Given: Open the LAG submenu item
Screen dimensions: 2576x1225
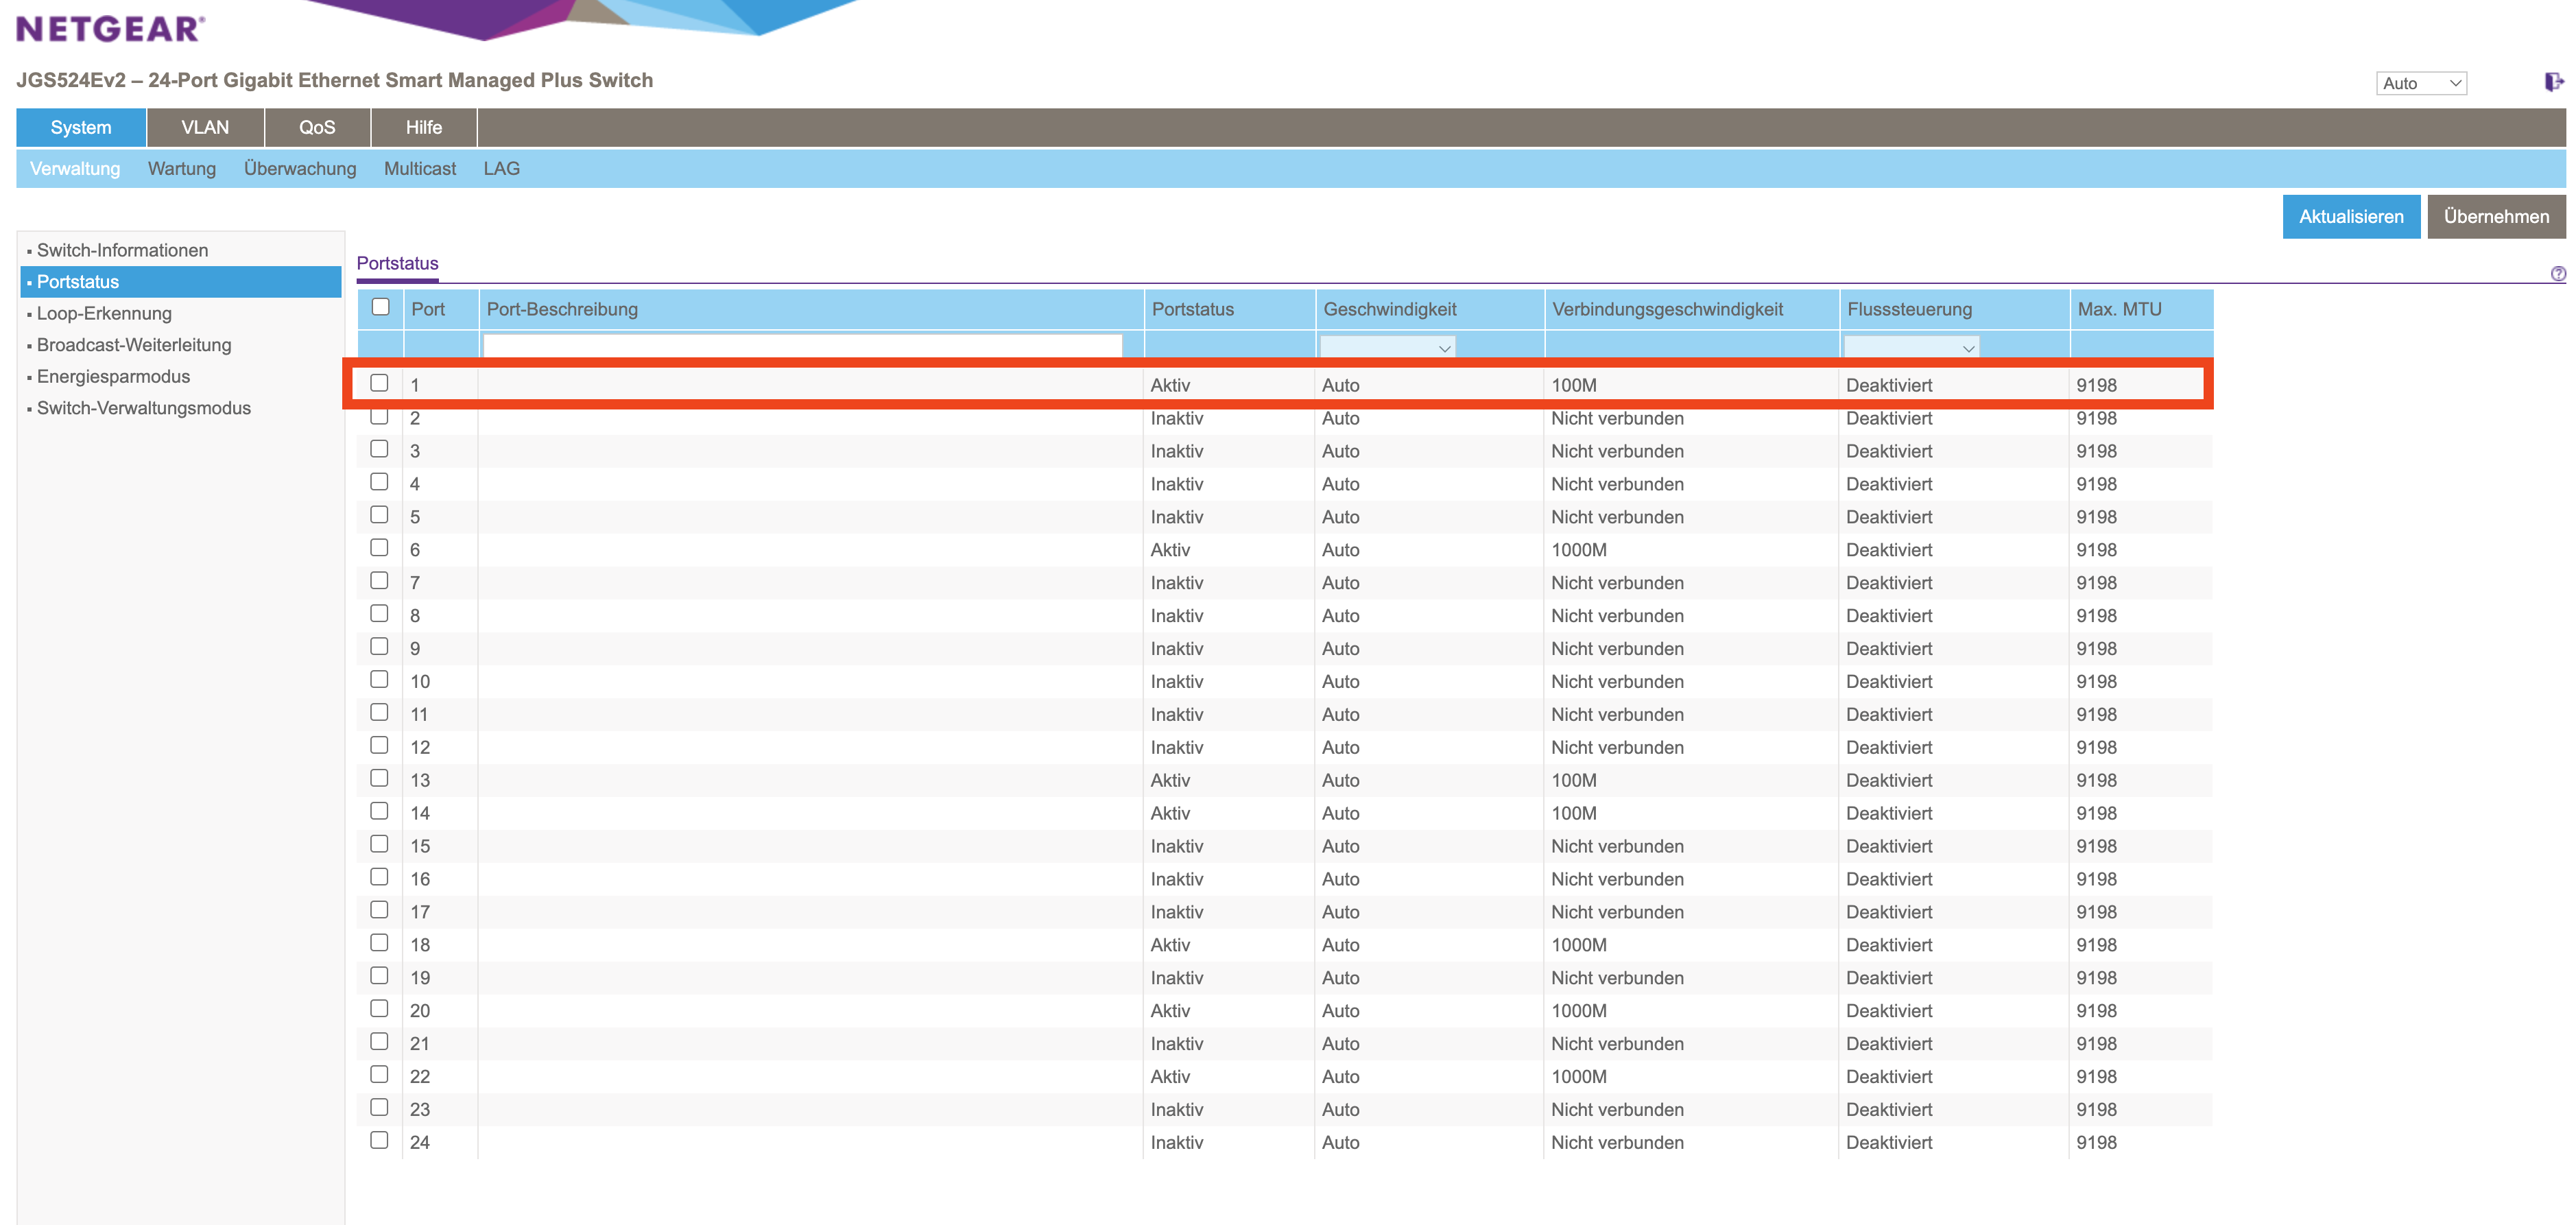Looking at the screenshot, I should click(x=501, y=168).
